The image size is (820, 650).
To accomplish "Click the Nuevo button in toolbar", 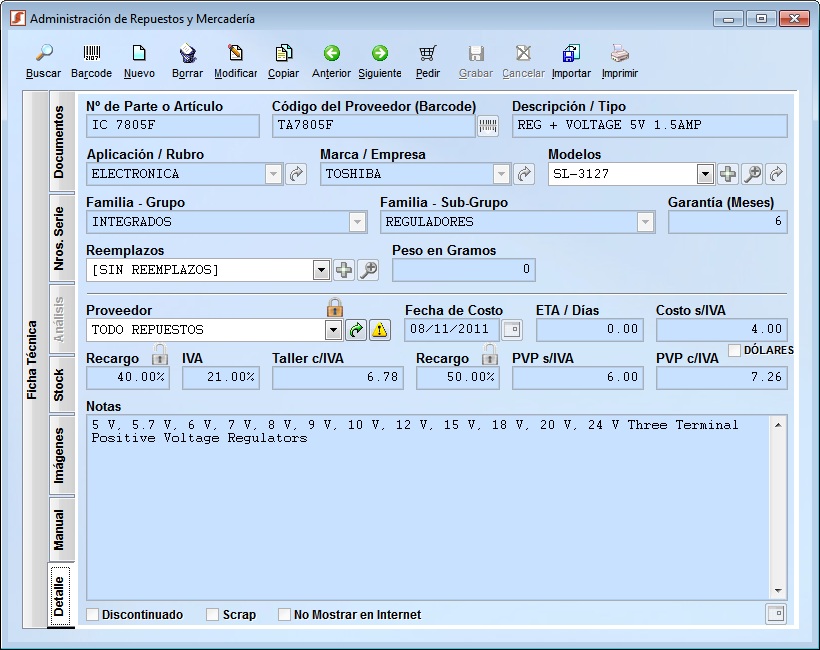I will point(139,54).
